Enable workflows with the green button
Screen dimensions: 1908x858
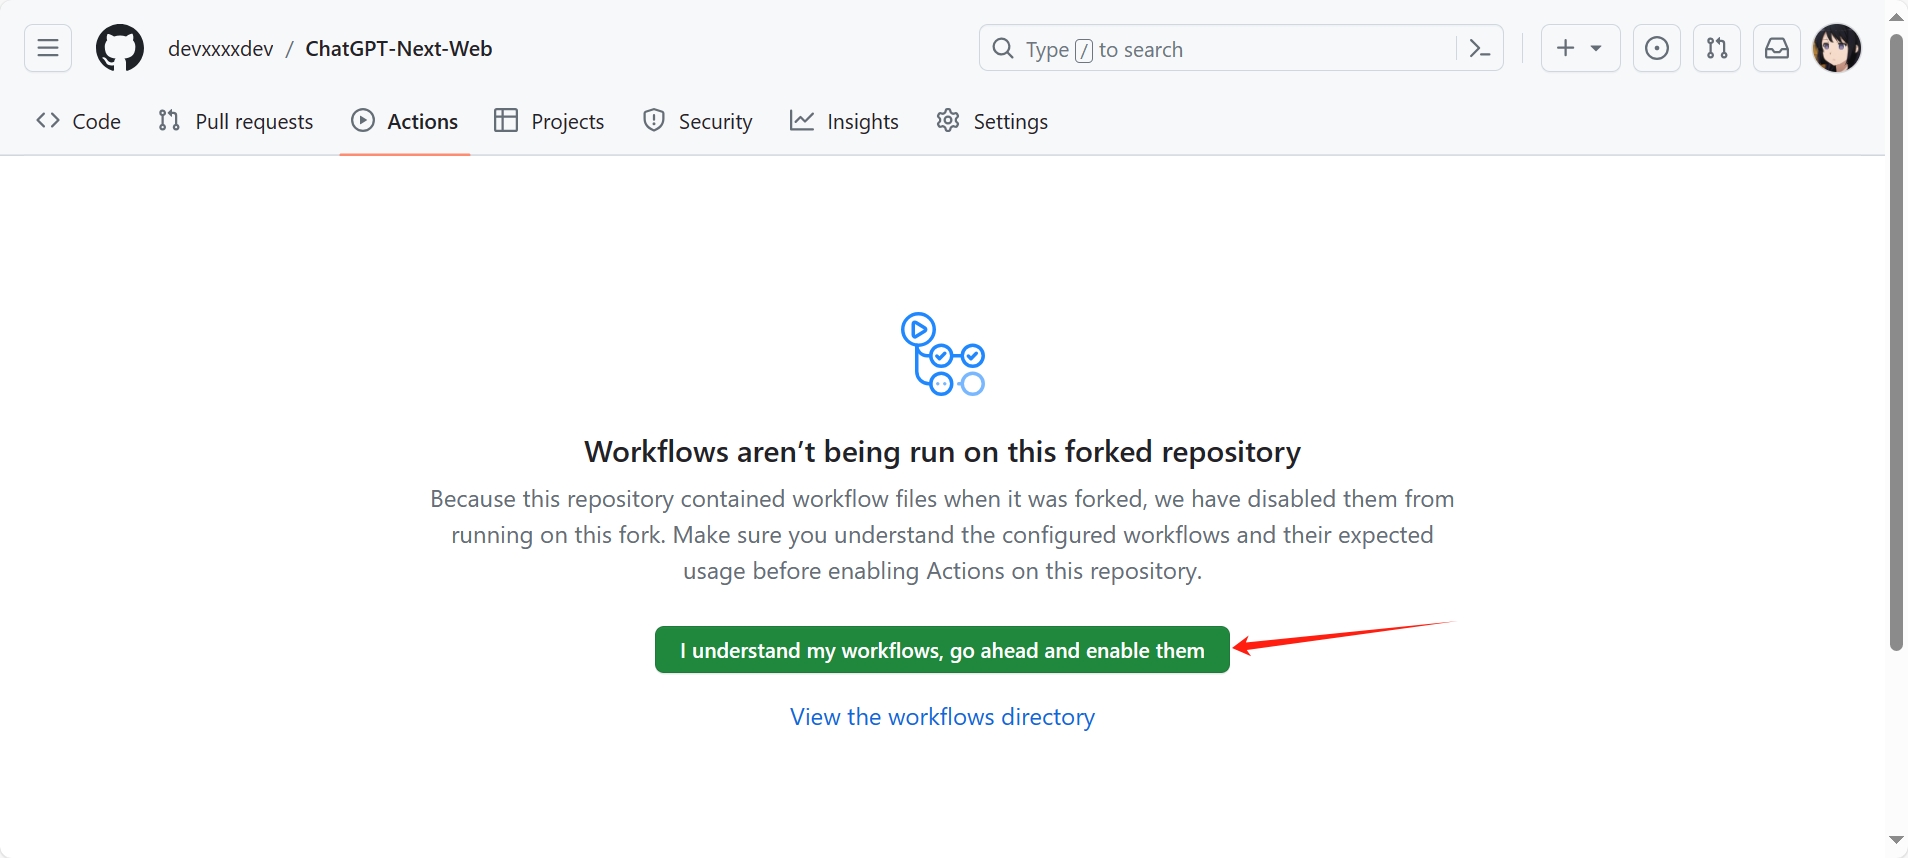click(942, 650)
